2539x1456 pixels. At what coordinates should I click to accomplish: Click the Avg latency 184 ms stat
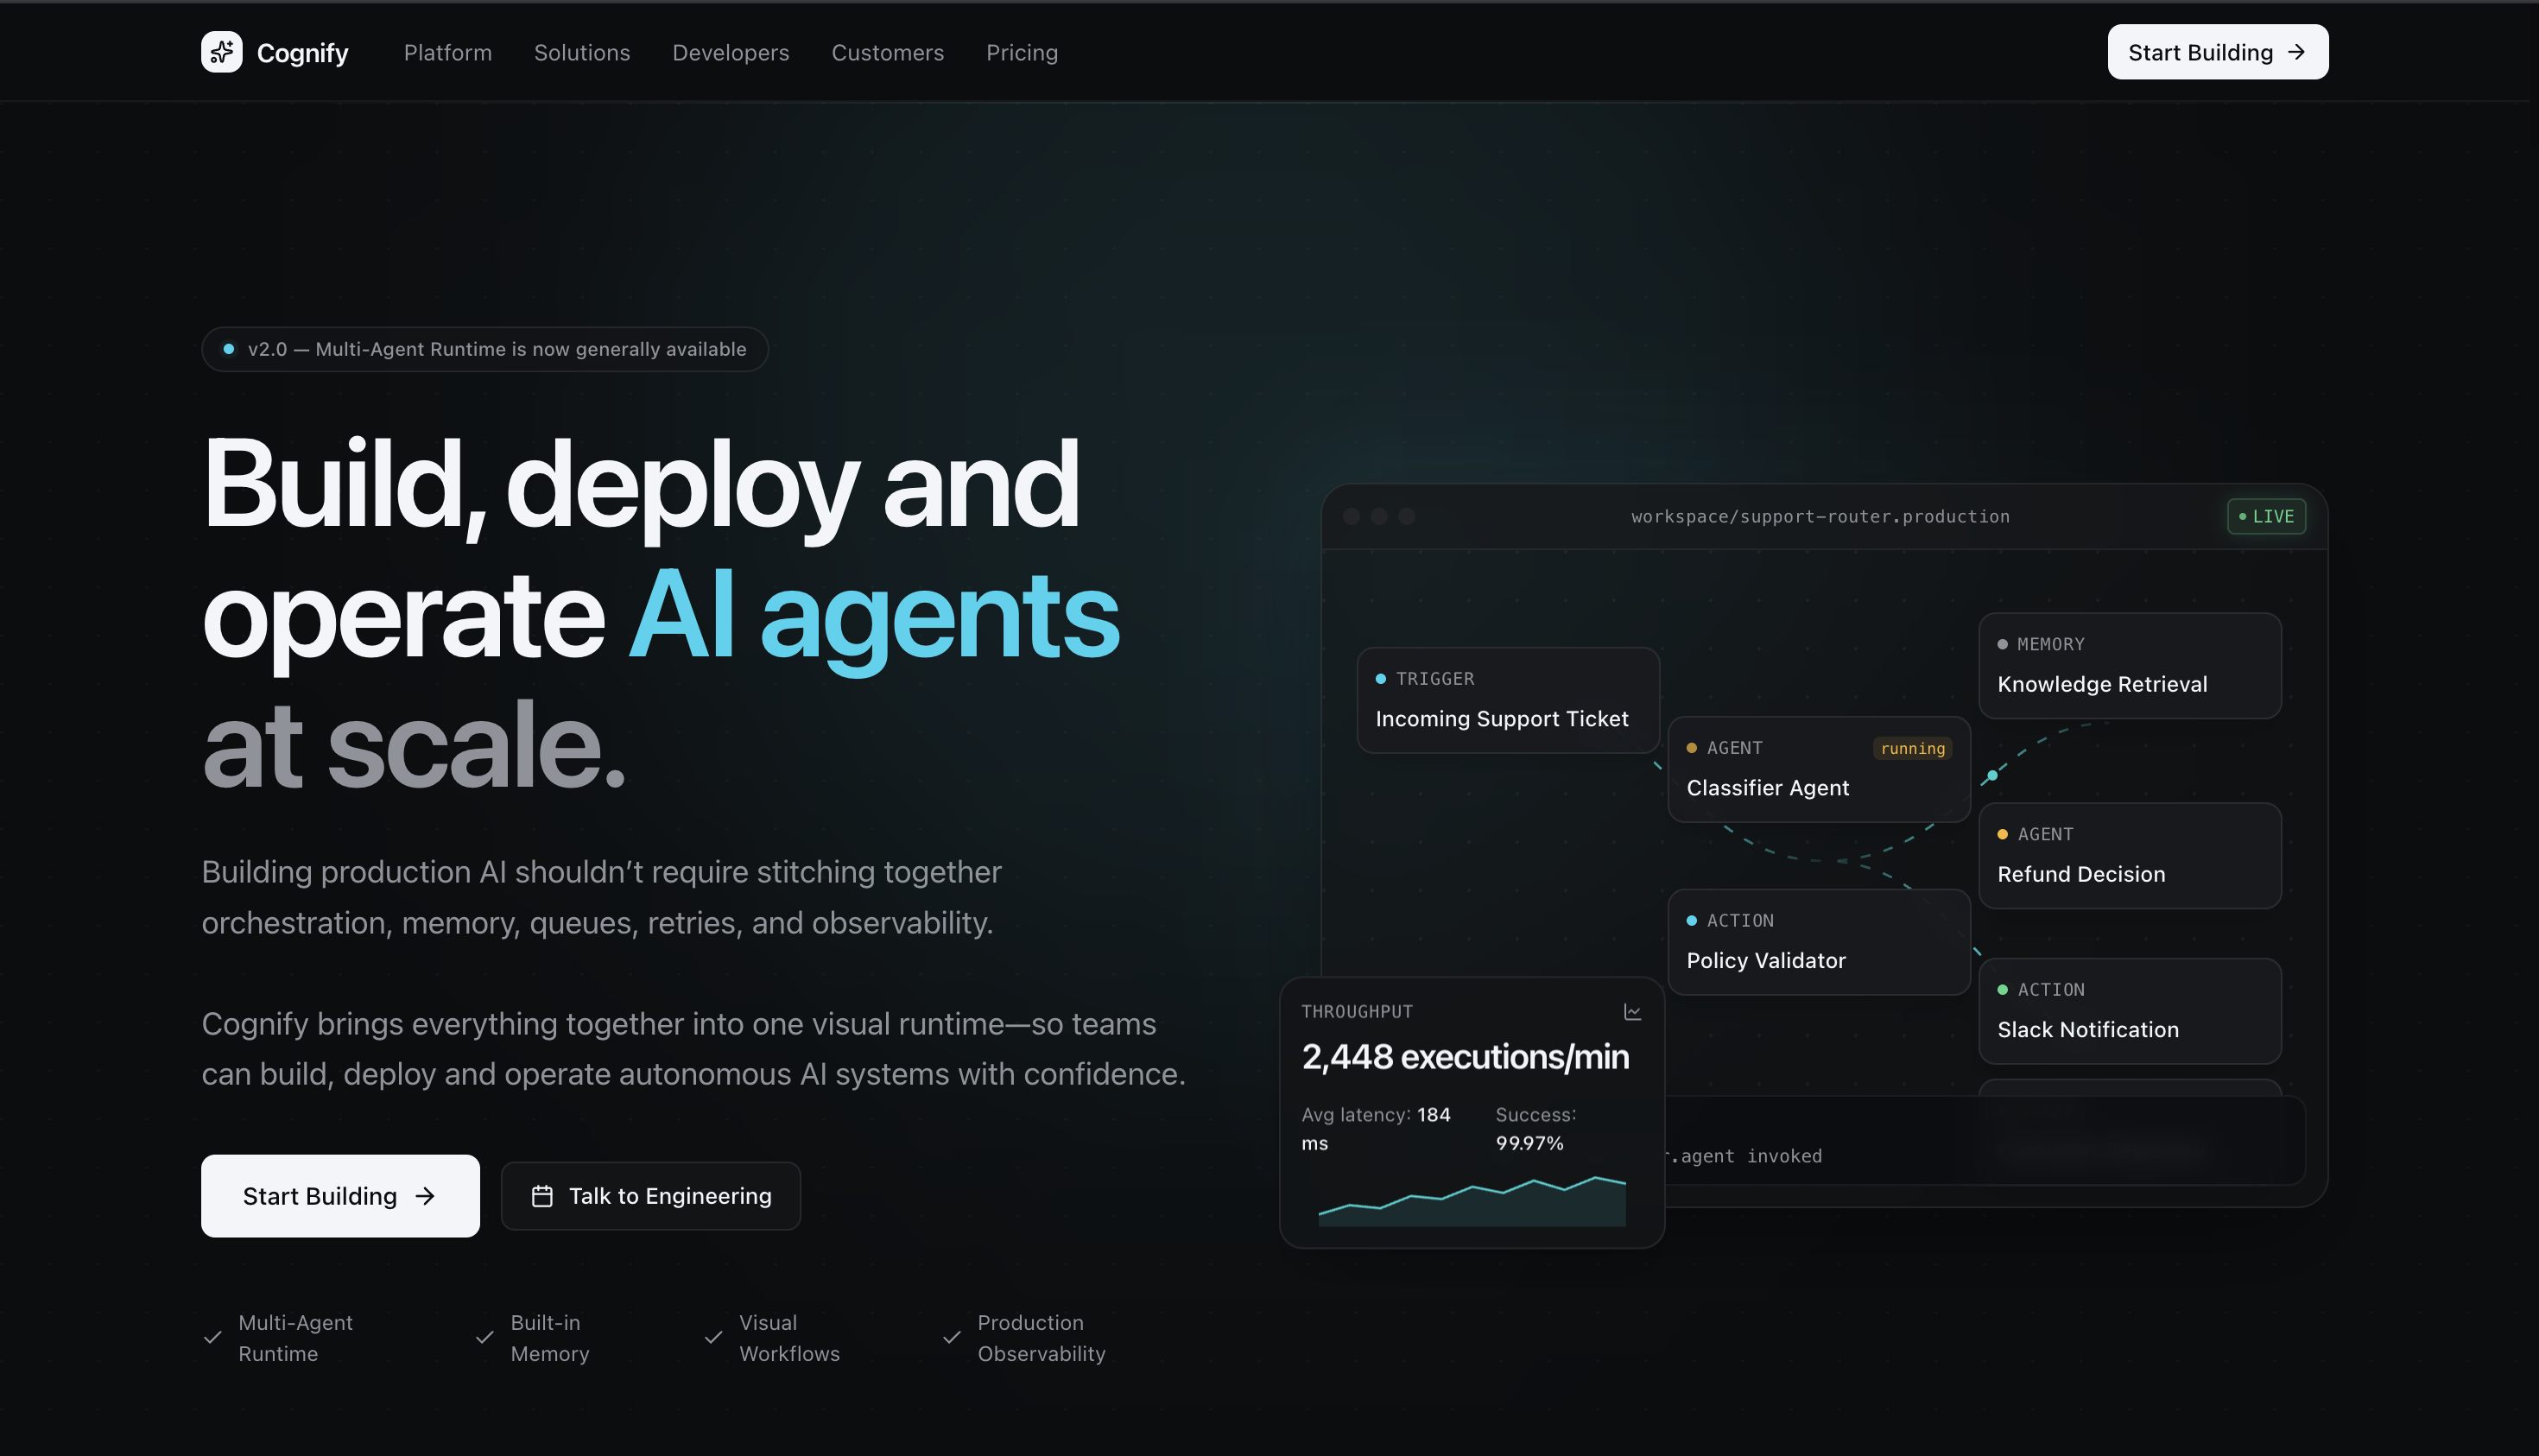1376,1128
